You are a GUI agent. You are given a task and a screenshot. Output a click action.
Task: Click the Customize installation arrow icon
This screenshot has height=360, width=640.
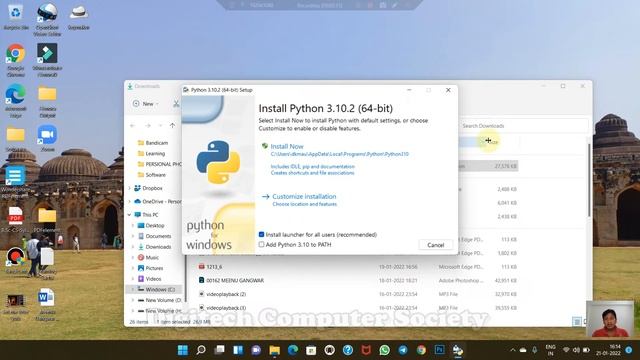pyautogui.click(x=266, y=197)
